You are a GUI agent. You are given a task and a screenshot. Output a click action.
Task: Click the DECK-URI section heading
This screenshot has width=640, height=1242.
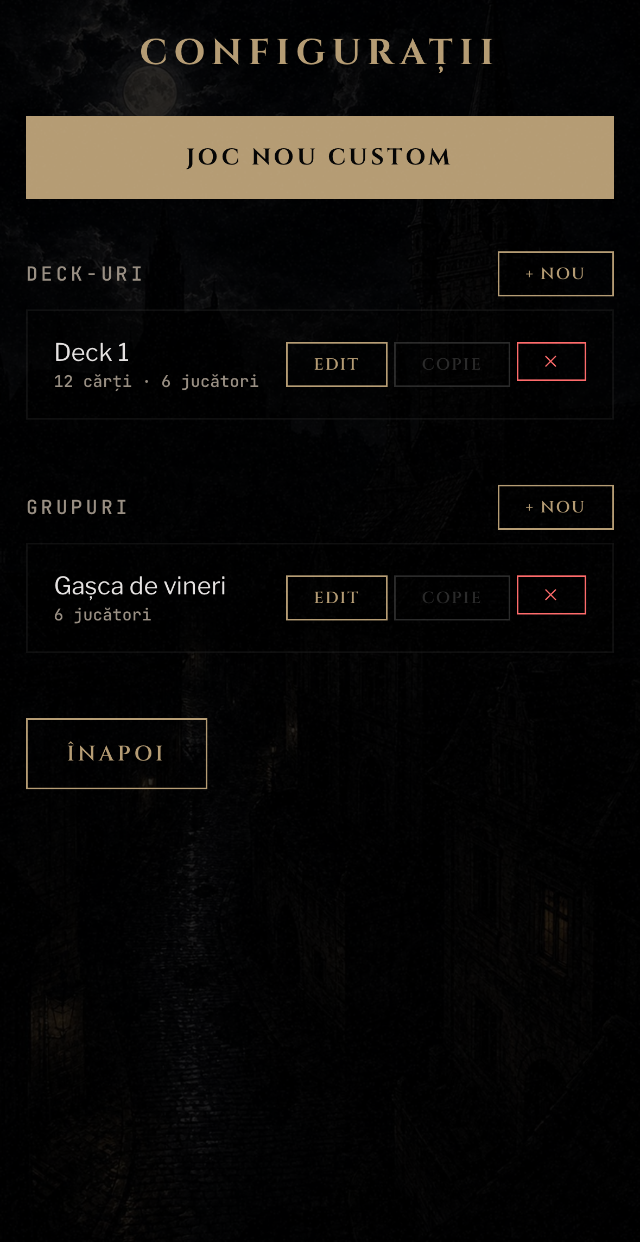tap(85, 274)
